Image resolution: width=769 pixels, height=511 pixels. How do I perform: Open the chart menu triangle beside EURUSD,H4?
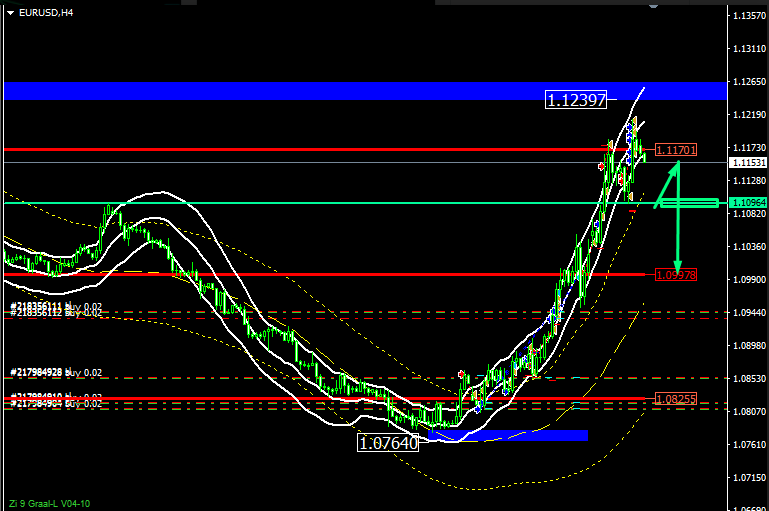[x=10, y=13]
